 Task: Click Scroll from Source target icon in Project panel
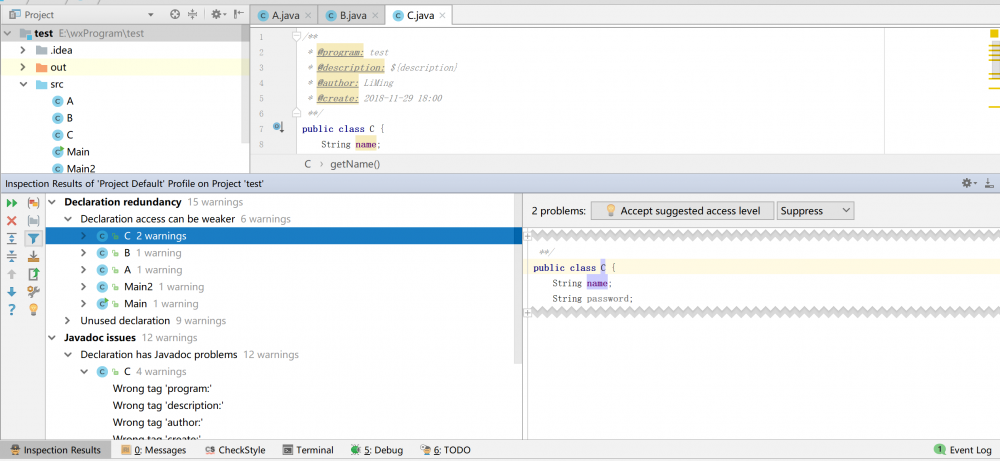(x=175, y=14)
